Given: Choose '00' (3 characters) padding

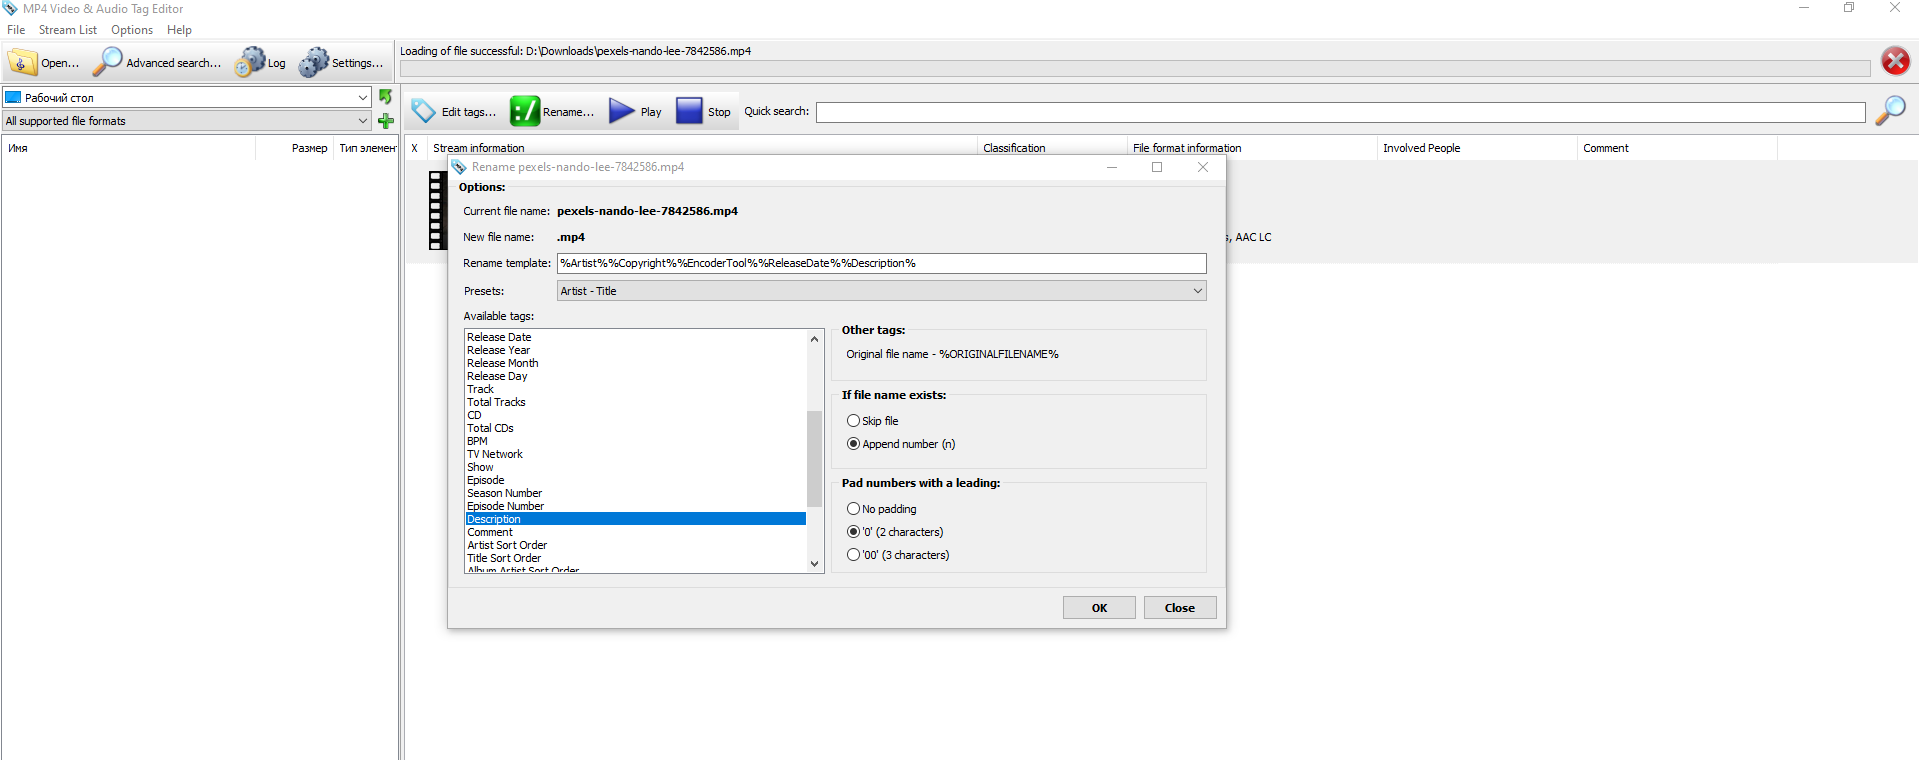Looking at the screenshot, I should [x=853, y=555].
